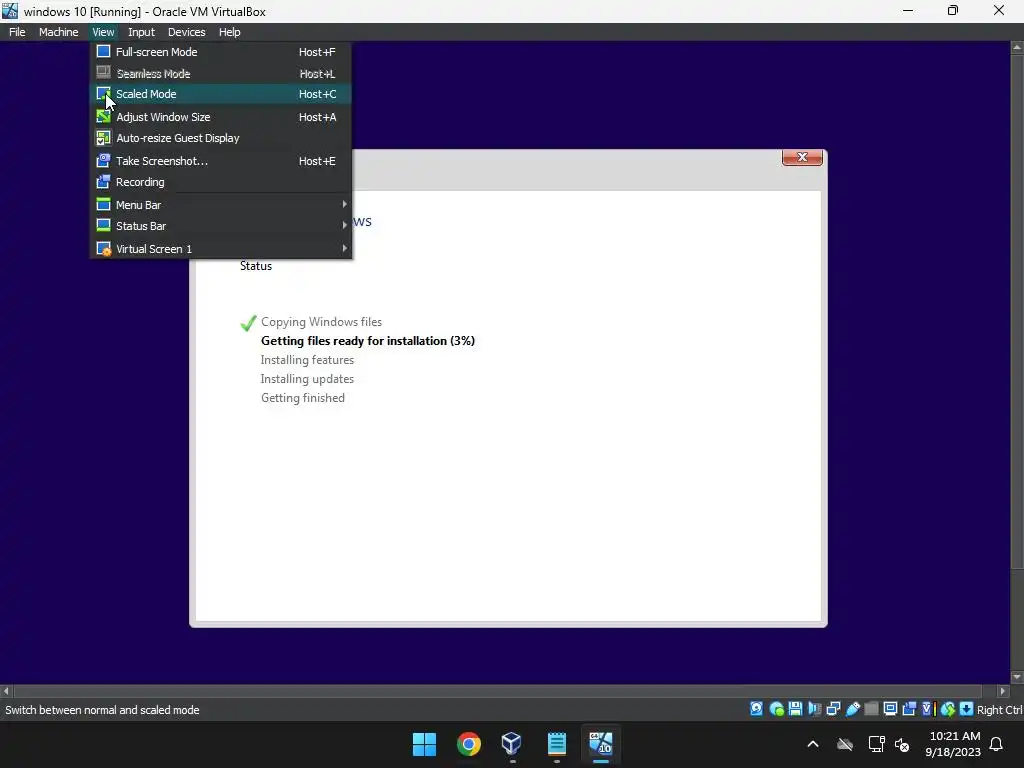The height and width of the screenshot is (768, 1024).
Task: Choose Adjust Window Size from View menu
Action: point(221,117)
